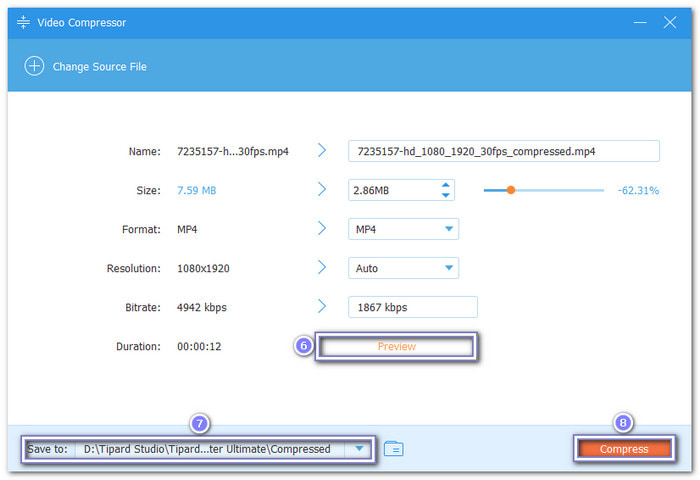700x480 pixels.
Task: Click the 1867 kbps bitrate field
Action: (x=412, y=307)
